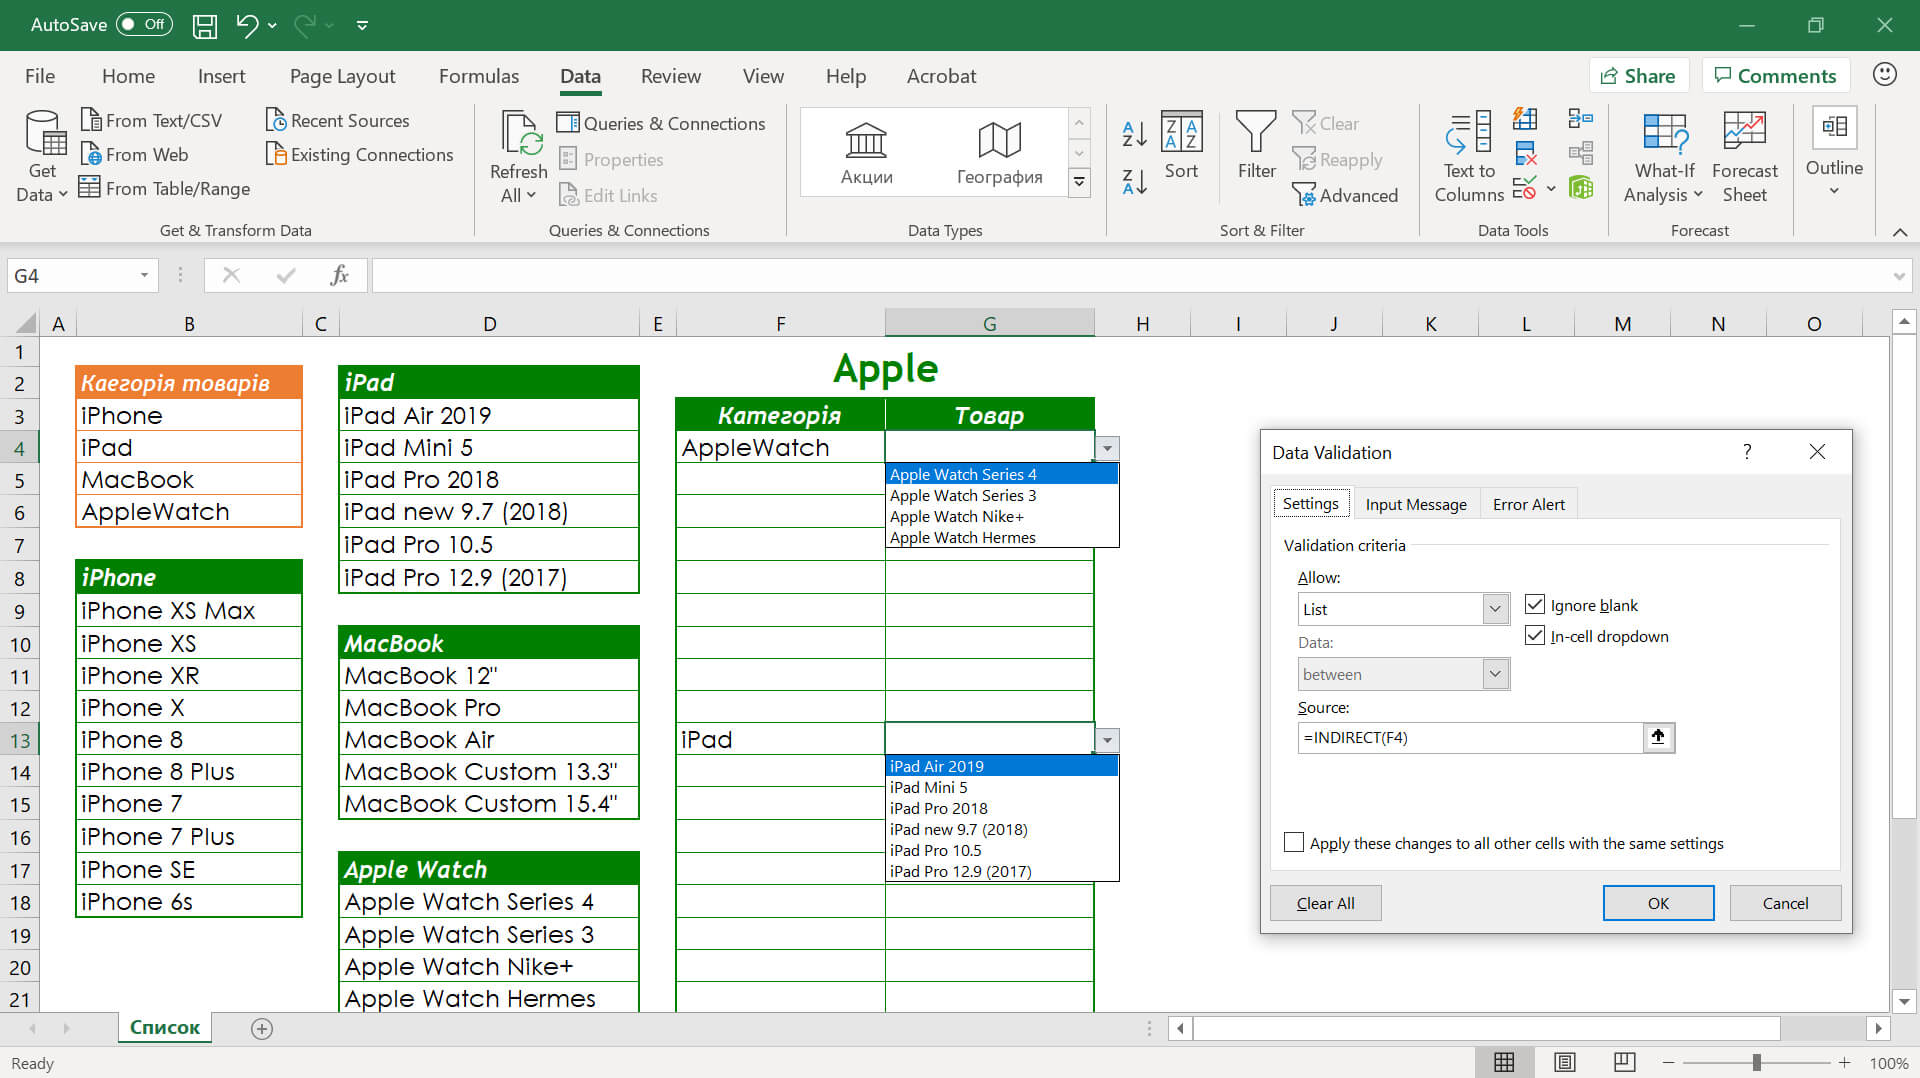1920x1078 pixels.
Task: Click the Save icon in title bar
Action: (x=204, y=25)
